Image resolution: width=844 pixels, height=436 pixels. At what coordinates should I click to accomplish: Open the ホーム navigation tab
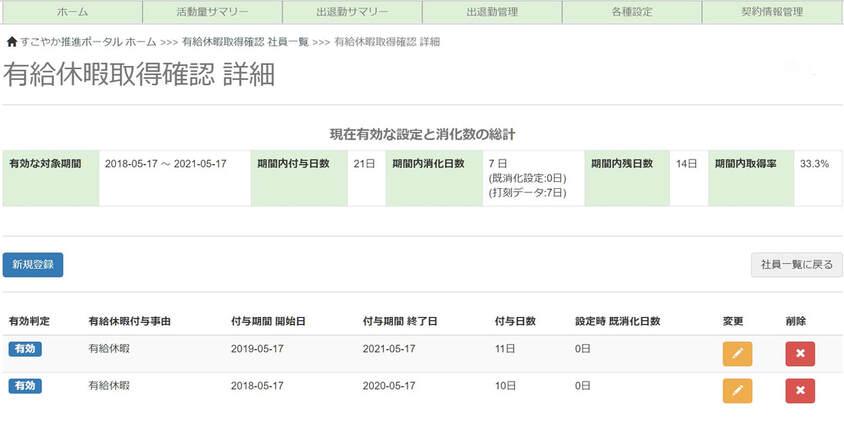click(x=72, y=12)
